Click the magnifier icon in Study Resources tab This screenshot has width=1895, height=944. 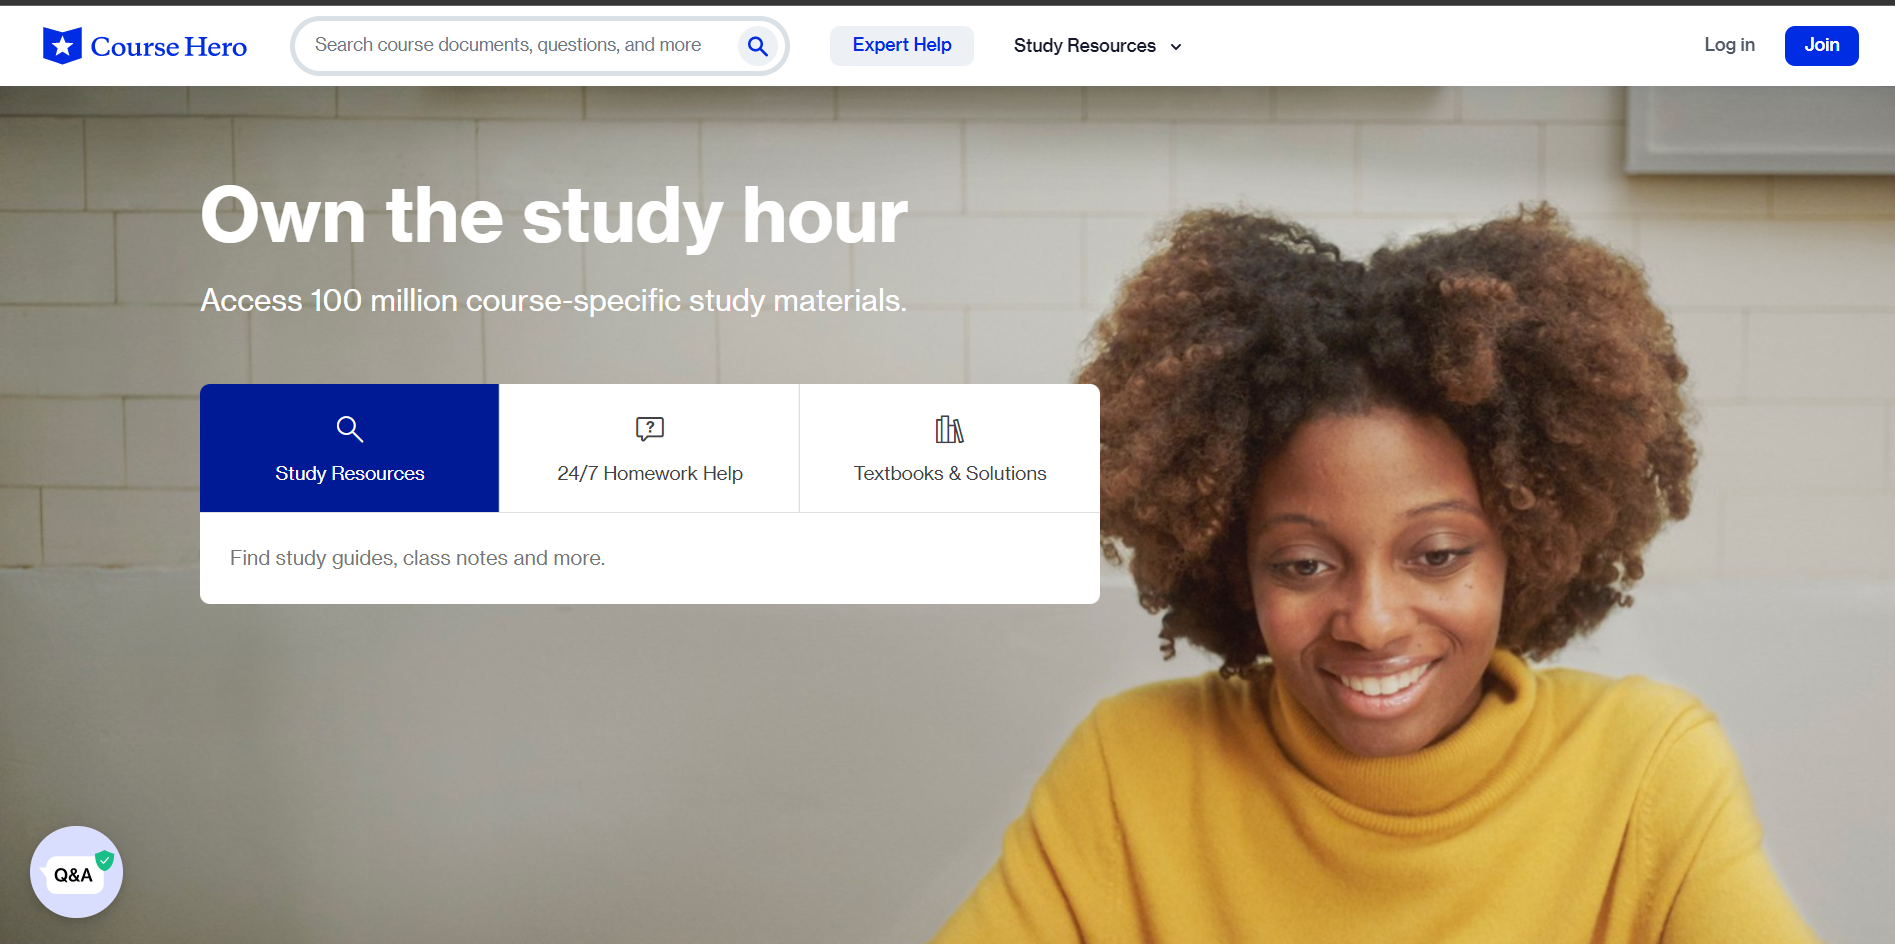(349, 429)
